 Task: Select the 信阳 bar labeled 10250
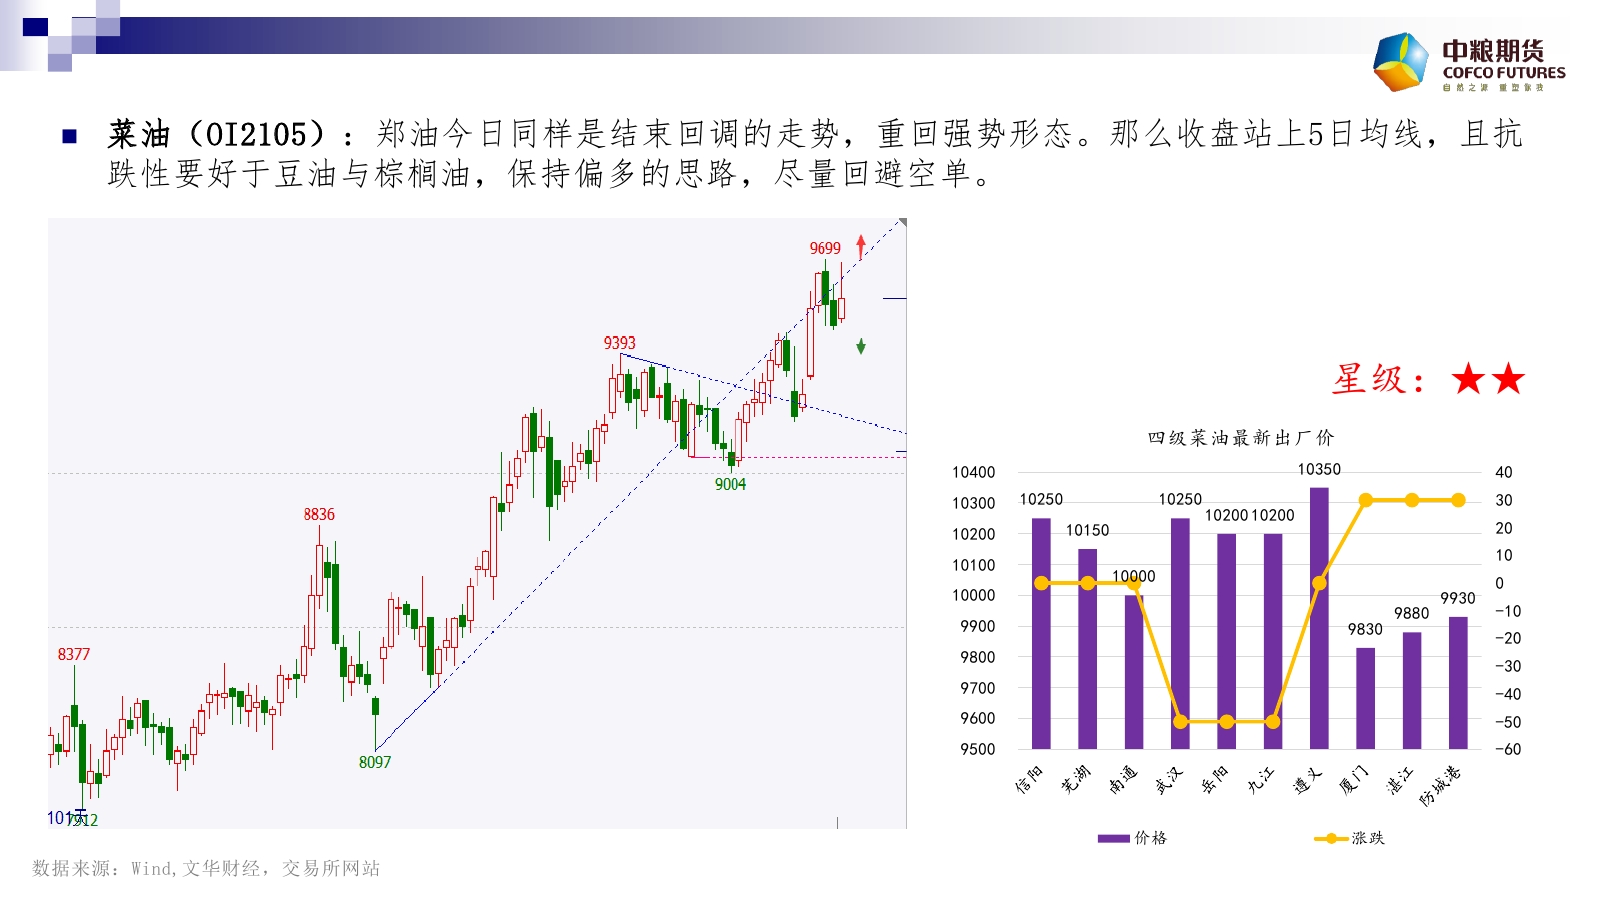pos(1041,633)
